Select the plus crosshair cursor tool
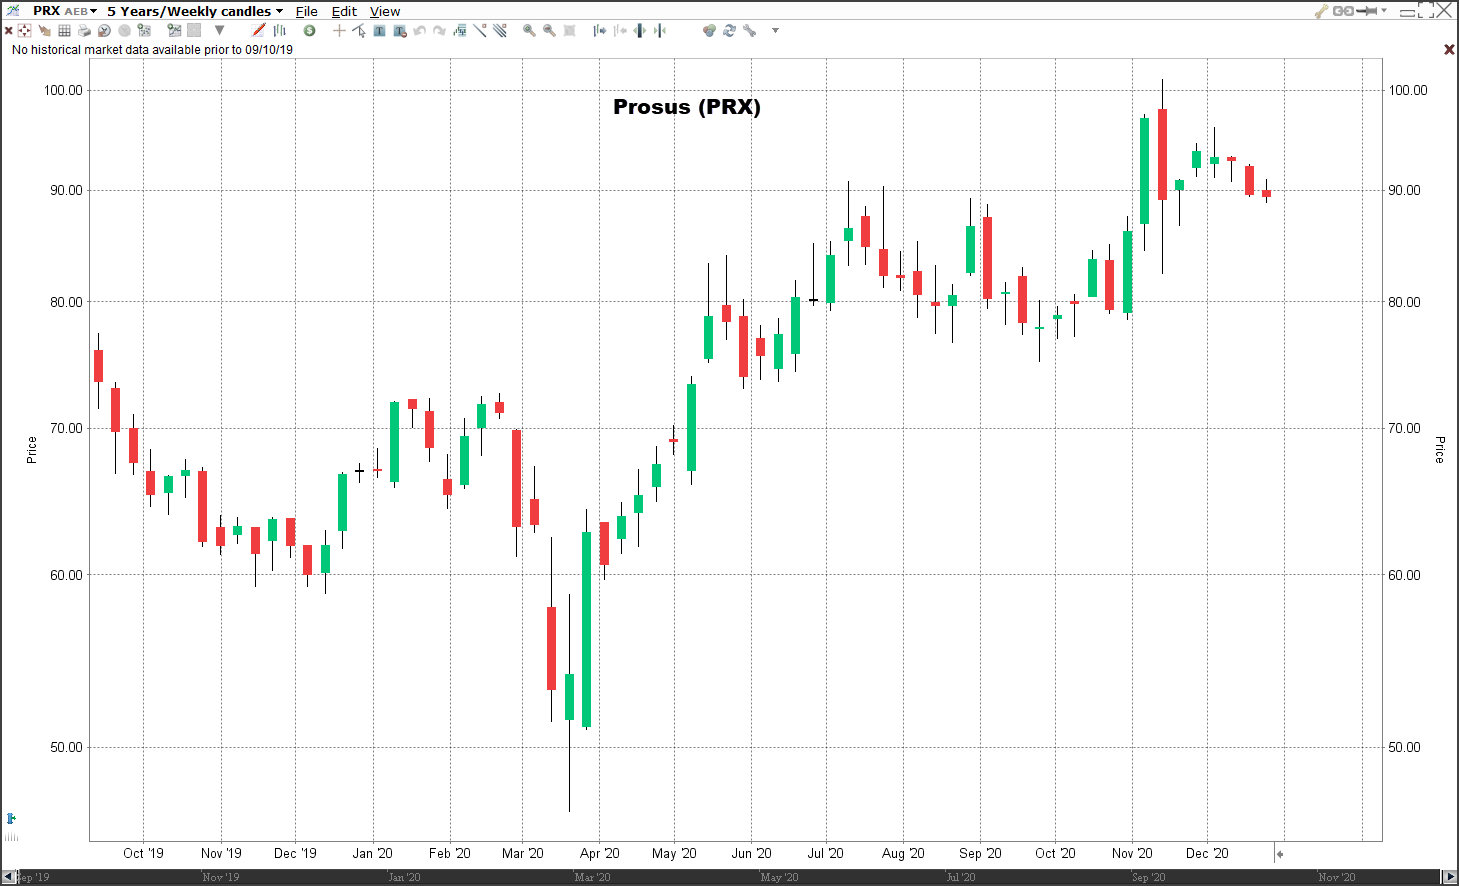1459x886 pixels. click(339, 30)
